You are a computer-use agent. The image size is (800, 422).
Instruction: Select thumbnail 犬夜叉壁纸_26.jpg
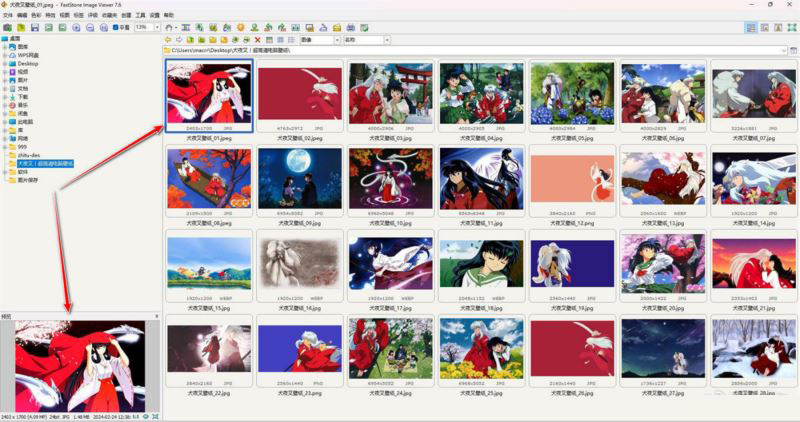pos(572,349)
